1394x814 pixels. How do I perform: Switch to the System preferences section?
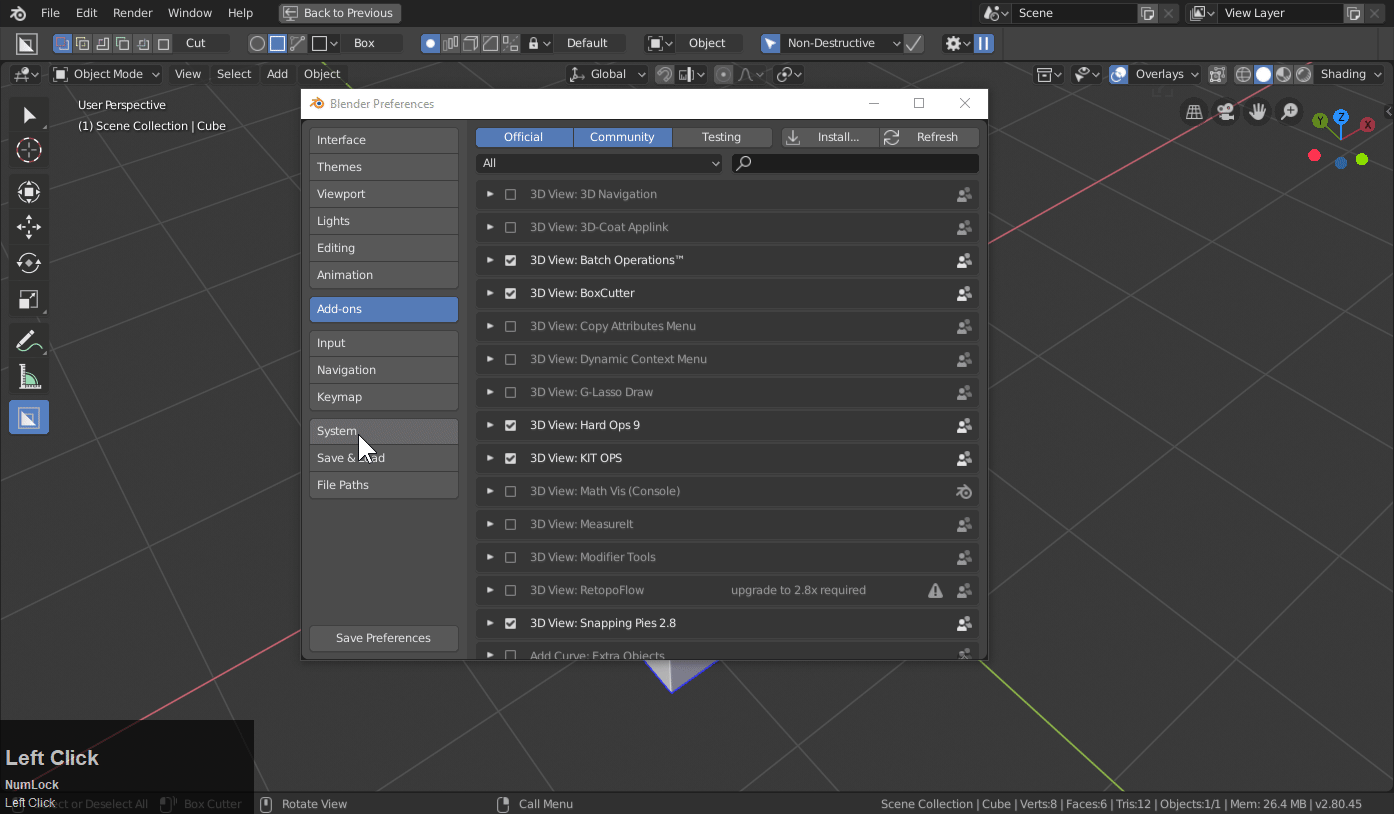click(383, 431)
